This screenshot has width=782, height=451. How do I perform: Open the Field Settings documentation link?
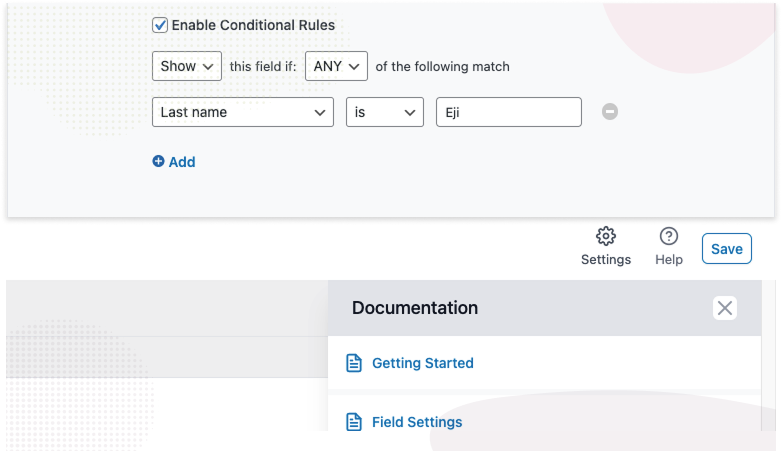click(x=417, y=422)
